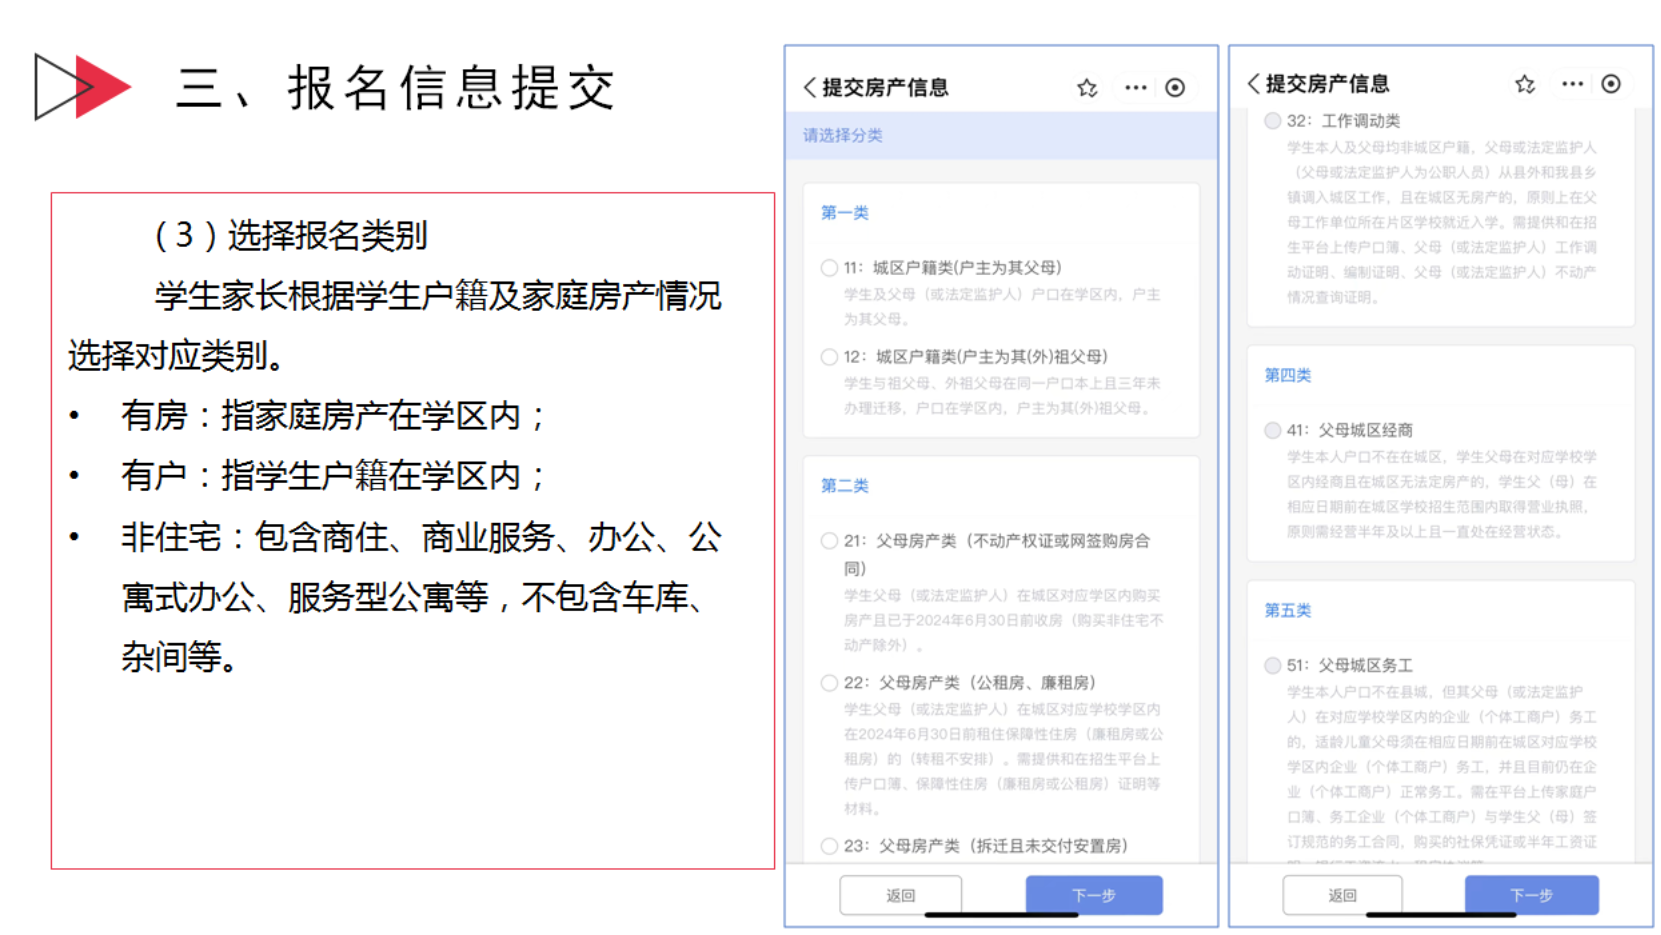The width and height of the screenshot is (1661, 935).
Task: Click 返回 button in right phone
Action: click(1342, 895)
